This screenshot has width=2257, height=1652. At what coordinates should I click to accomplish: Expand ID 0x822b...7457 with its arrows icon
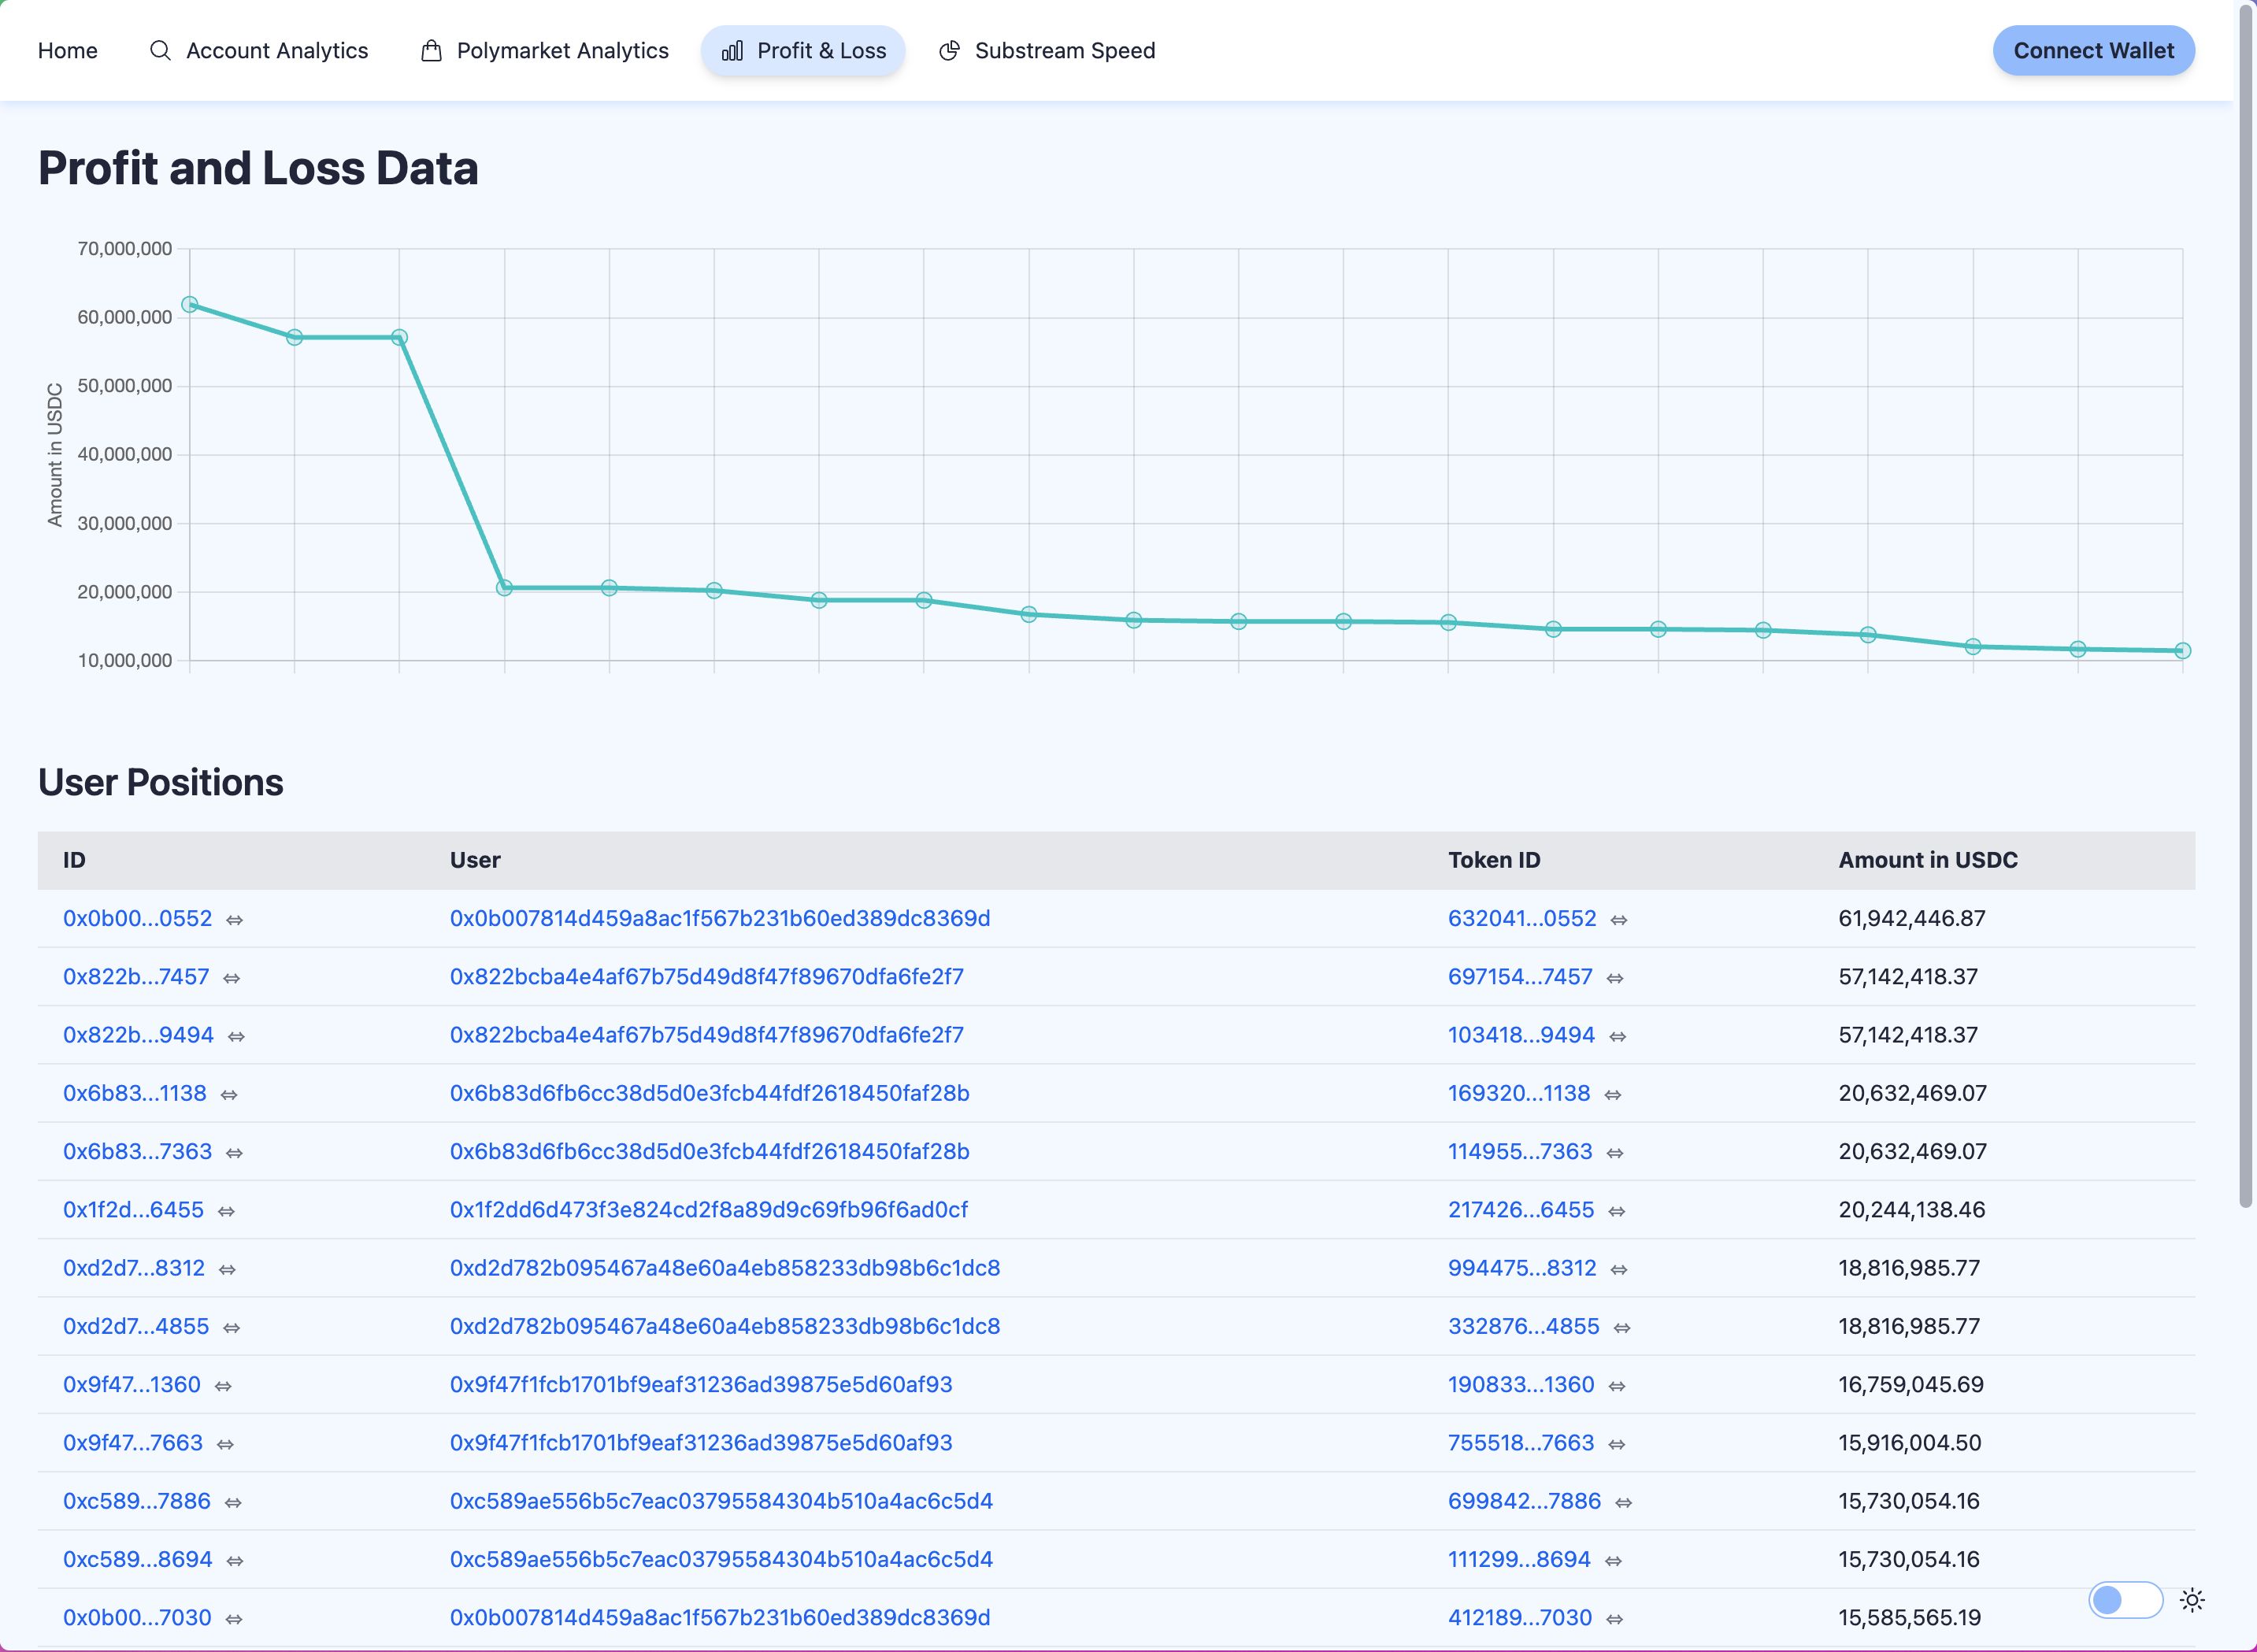(231, 977)
